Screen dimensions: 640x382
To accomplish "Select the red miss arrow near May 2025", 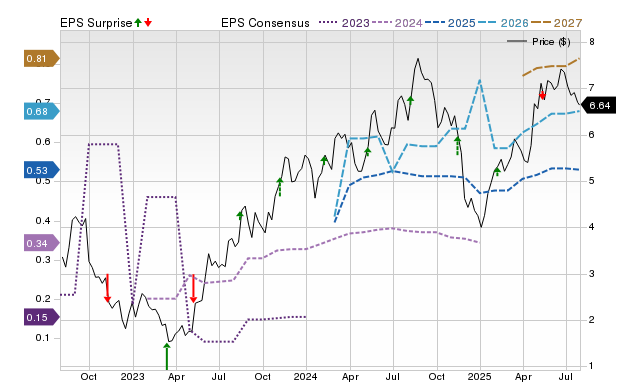I will point(542,96).
